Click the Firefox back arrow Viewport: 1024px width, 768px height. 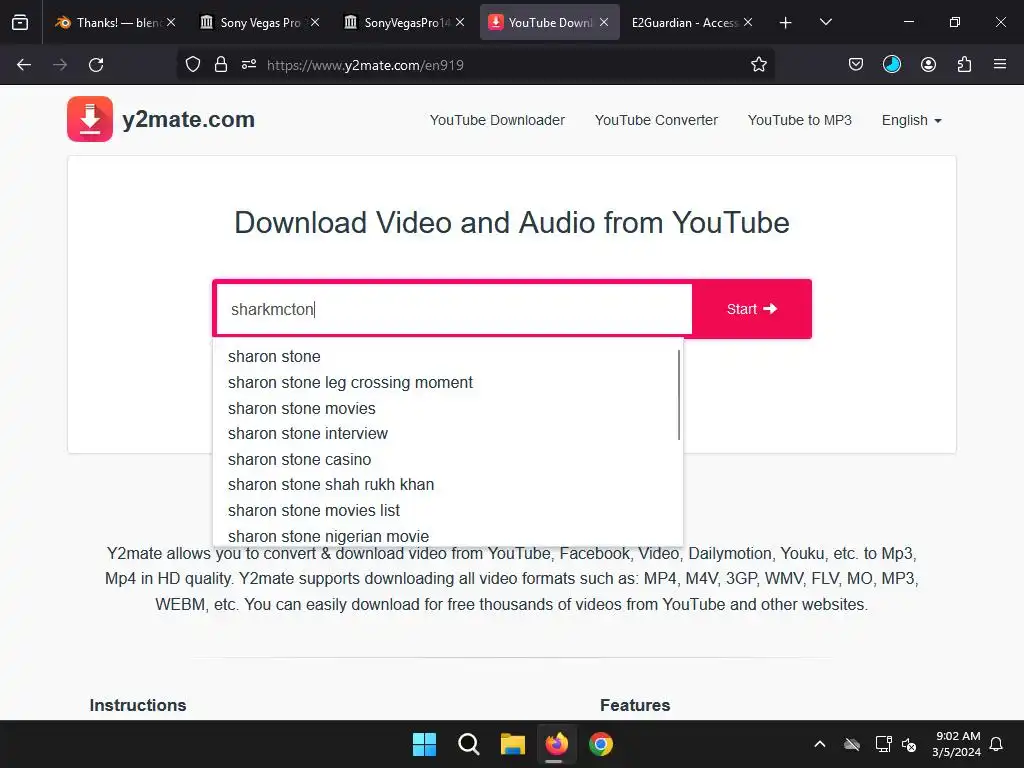pyautogui.click(x=24, y=65)
